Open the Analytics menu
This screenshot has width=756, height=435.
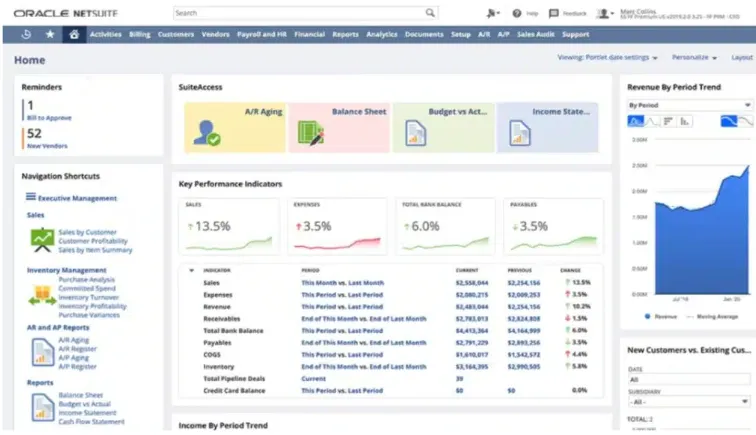coord(382,34)
